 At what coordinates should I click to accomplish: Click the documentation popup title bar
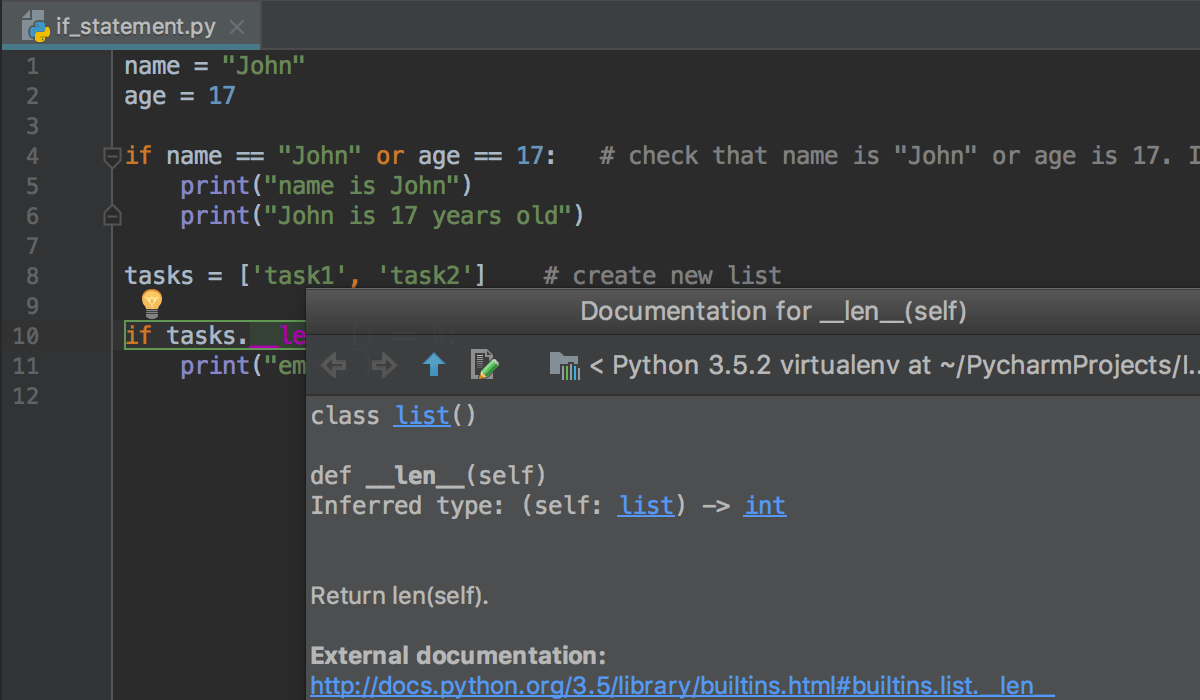[x=773, y=311]
